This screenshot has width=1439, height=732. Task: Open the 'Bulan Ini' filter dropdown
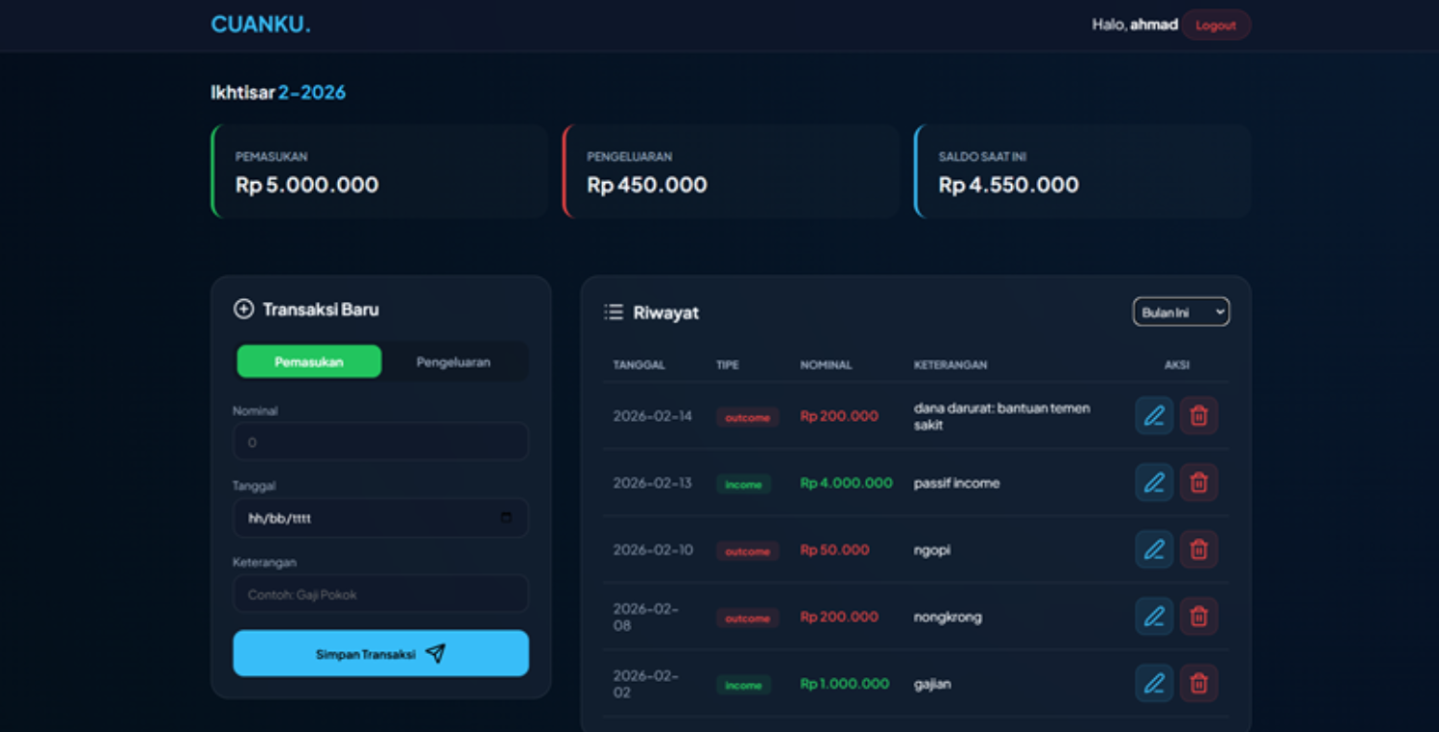1180,313
